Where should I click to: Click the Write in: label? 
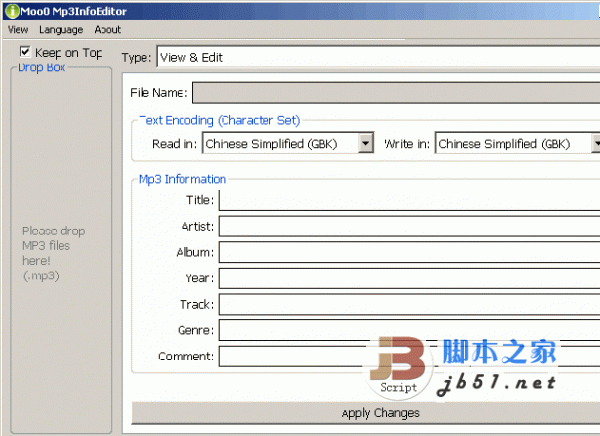(x=407, y=144)
